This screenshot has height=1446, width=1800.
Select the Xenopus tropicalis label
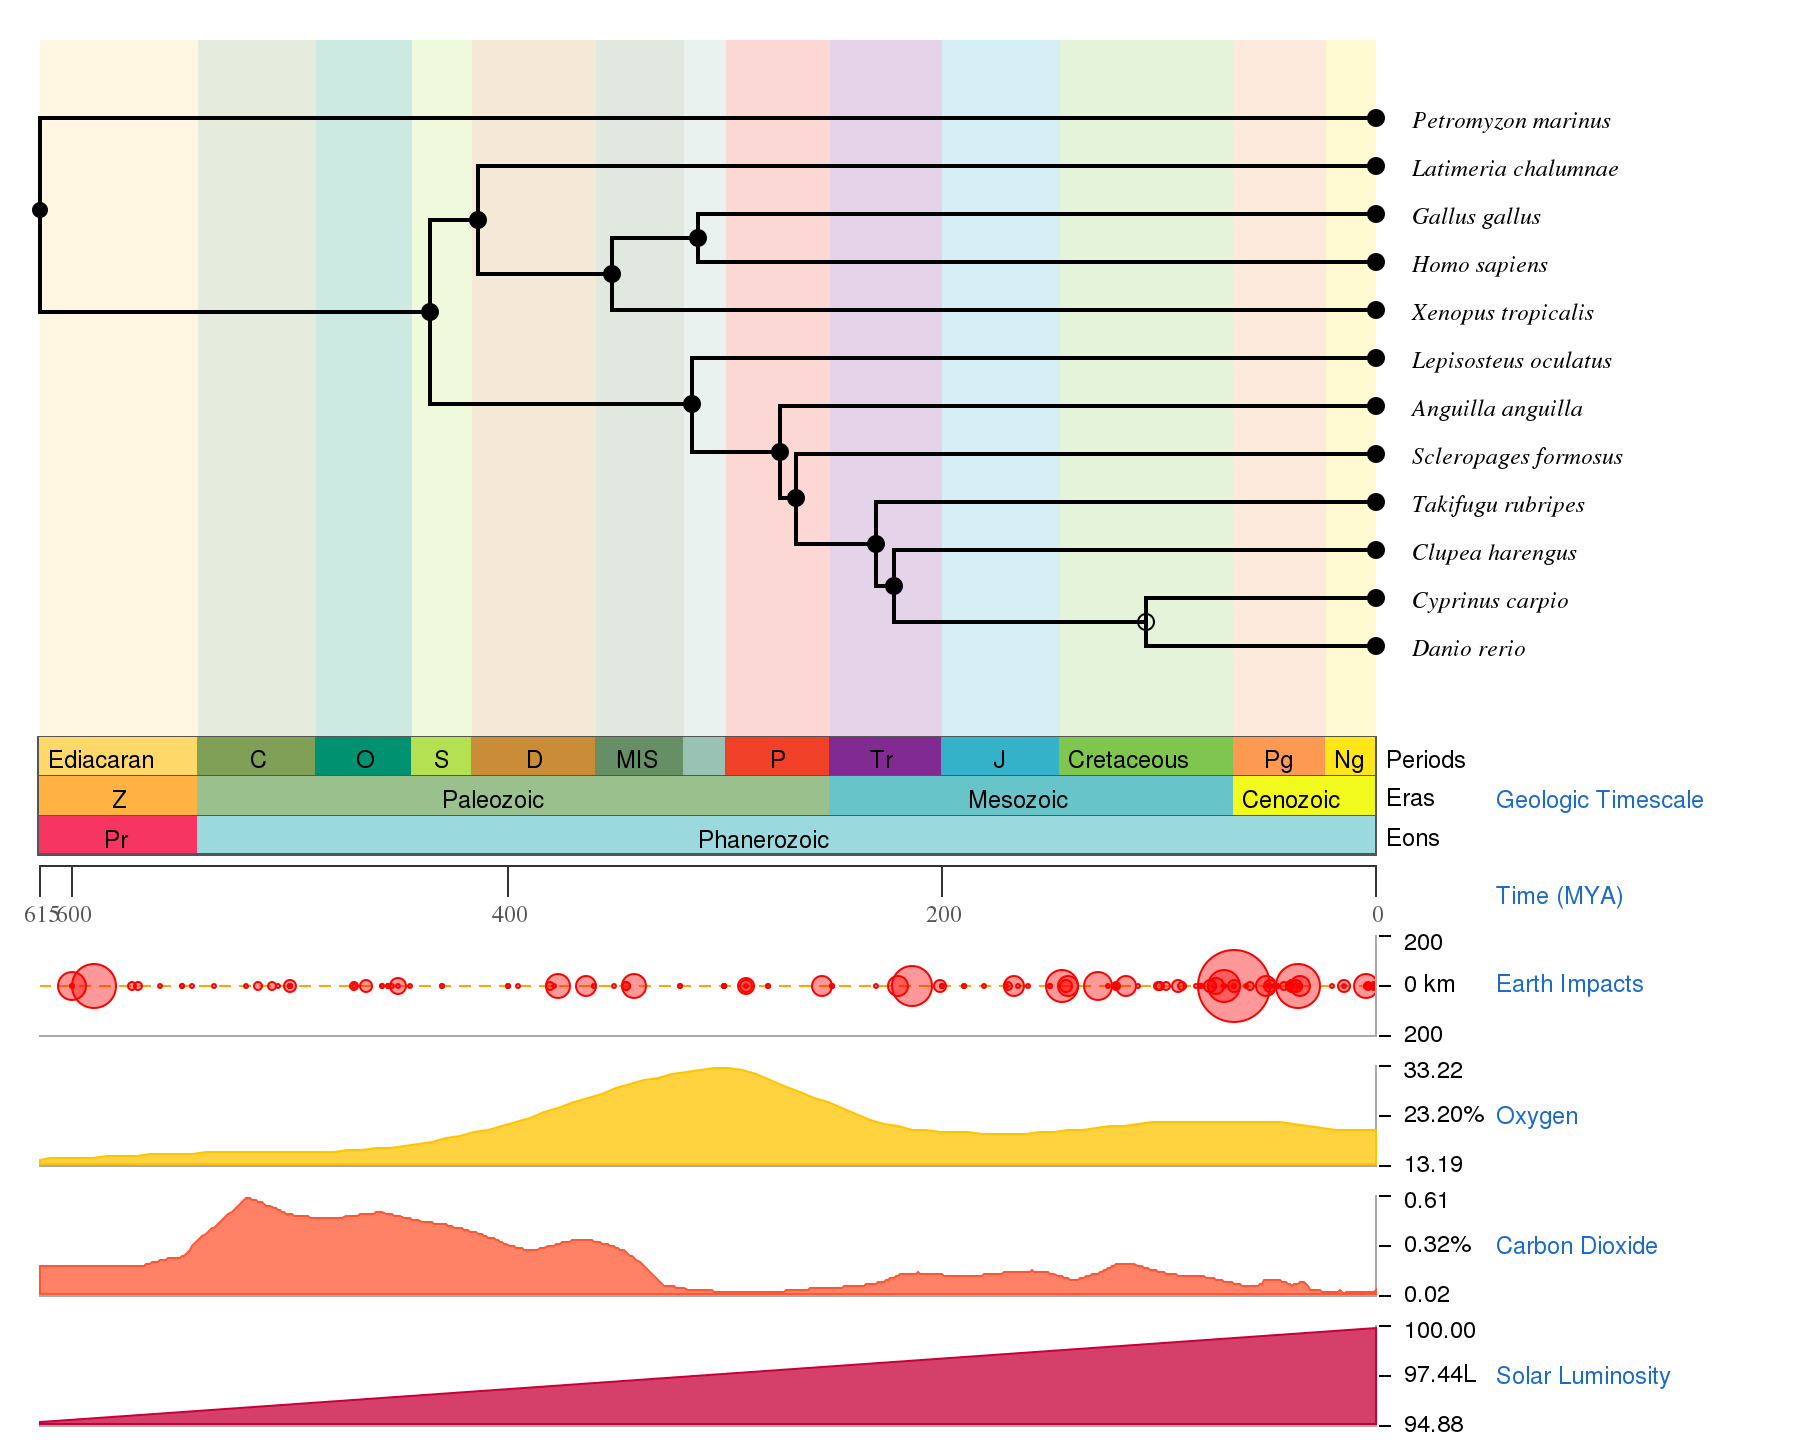click(x=1503, y=313)
